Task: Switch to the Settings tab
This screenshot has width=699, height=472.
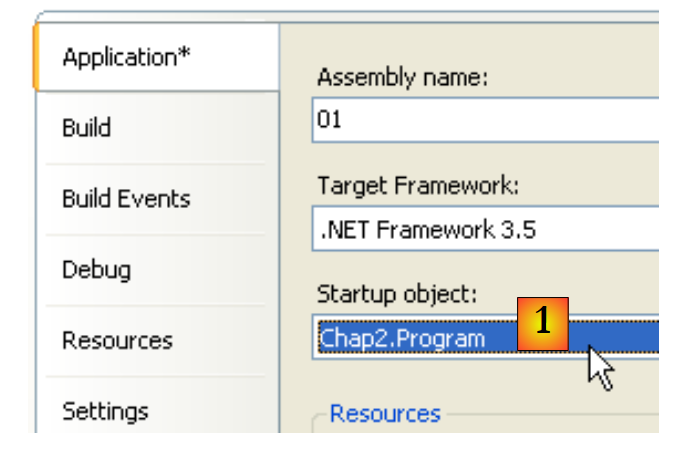Action: tap(105, 411)
